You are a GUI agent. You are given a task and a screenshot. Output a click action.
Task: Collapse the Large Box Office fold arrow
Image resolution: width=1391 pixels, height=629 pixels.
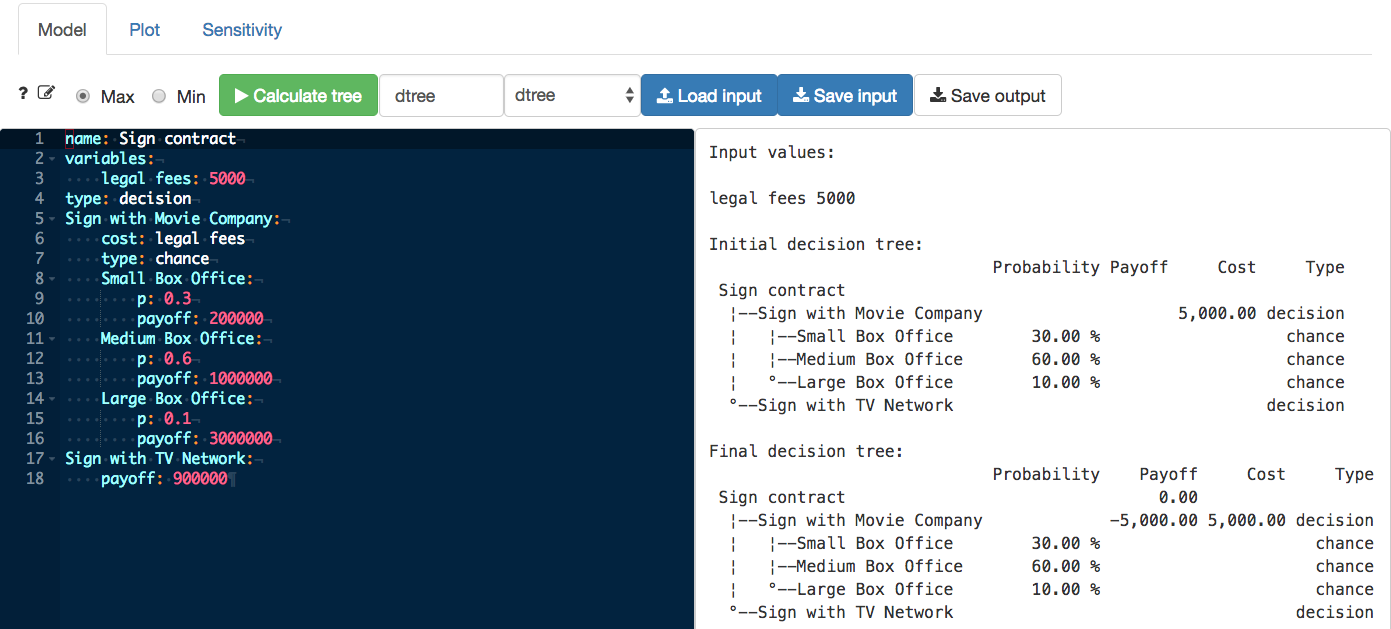(52, 399)
